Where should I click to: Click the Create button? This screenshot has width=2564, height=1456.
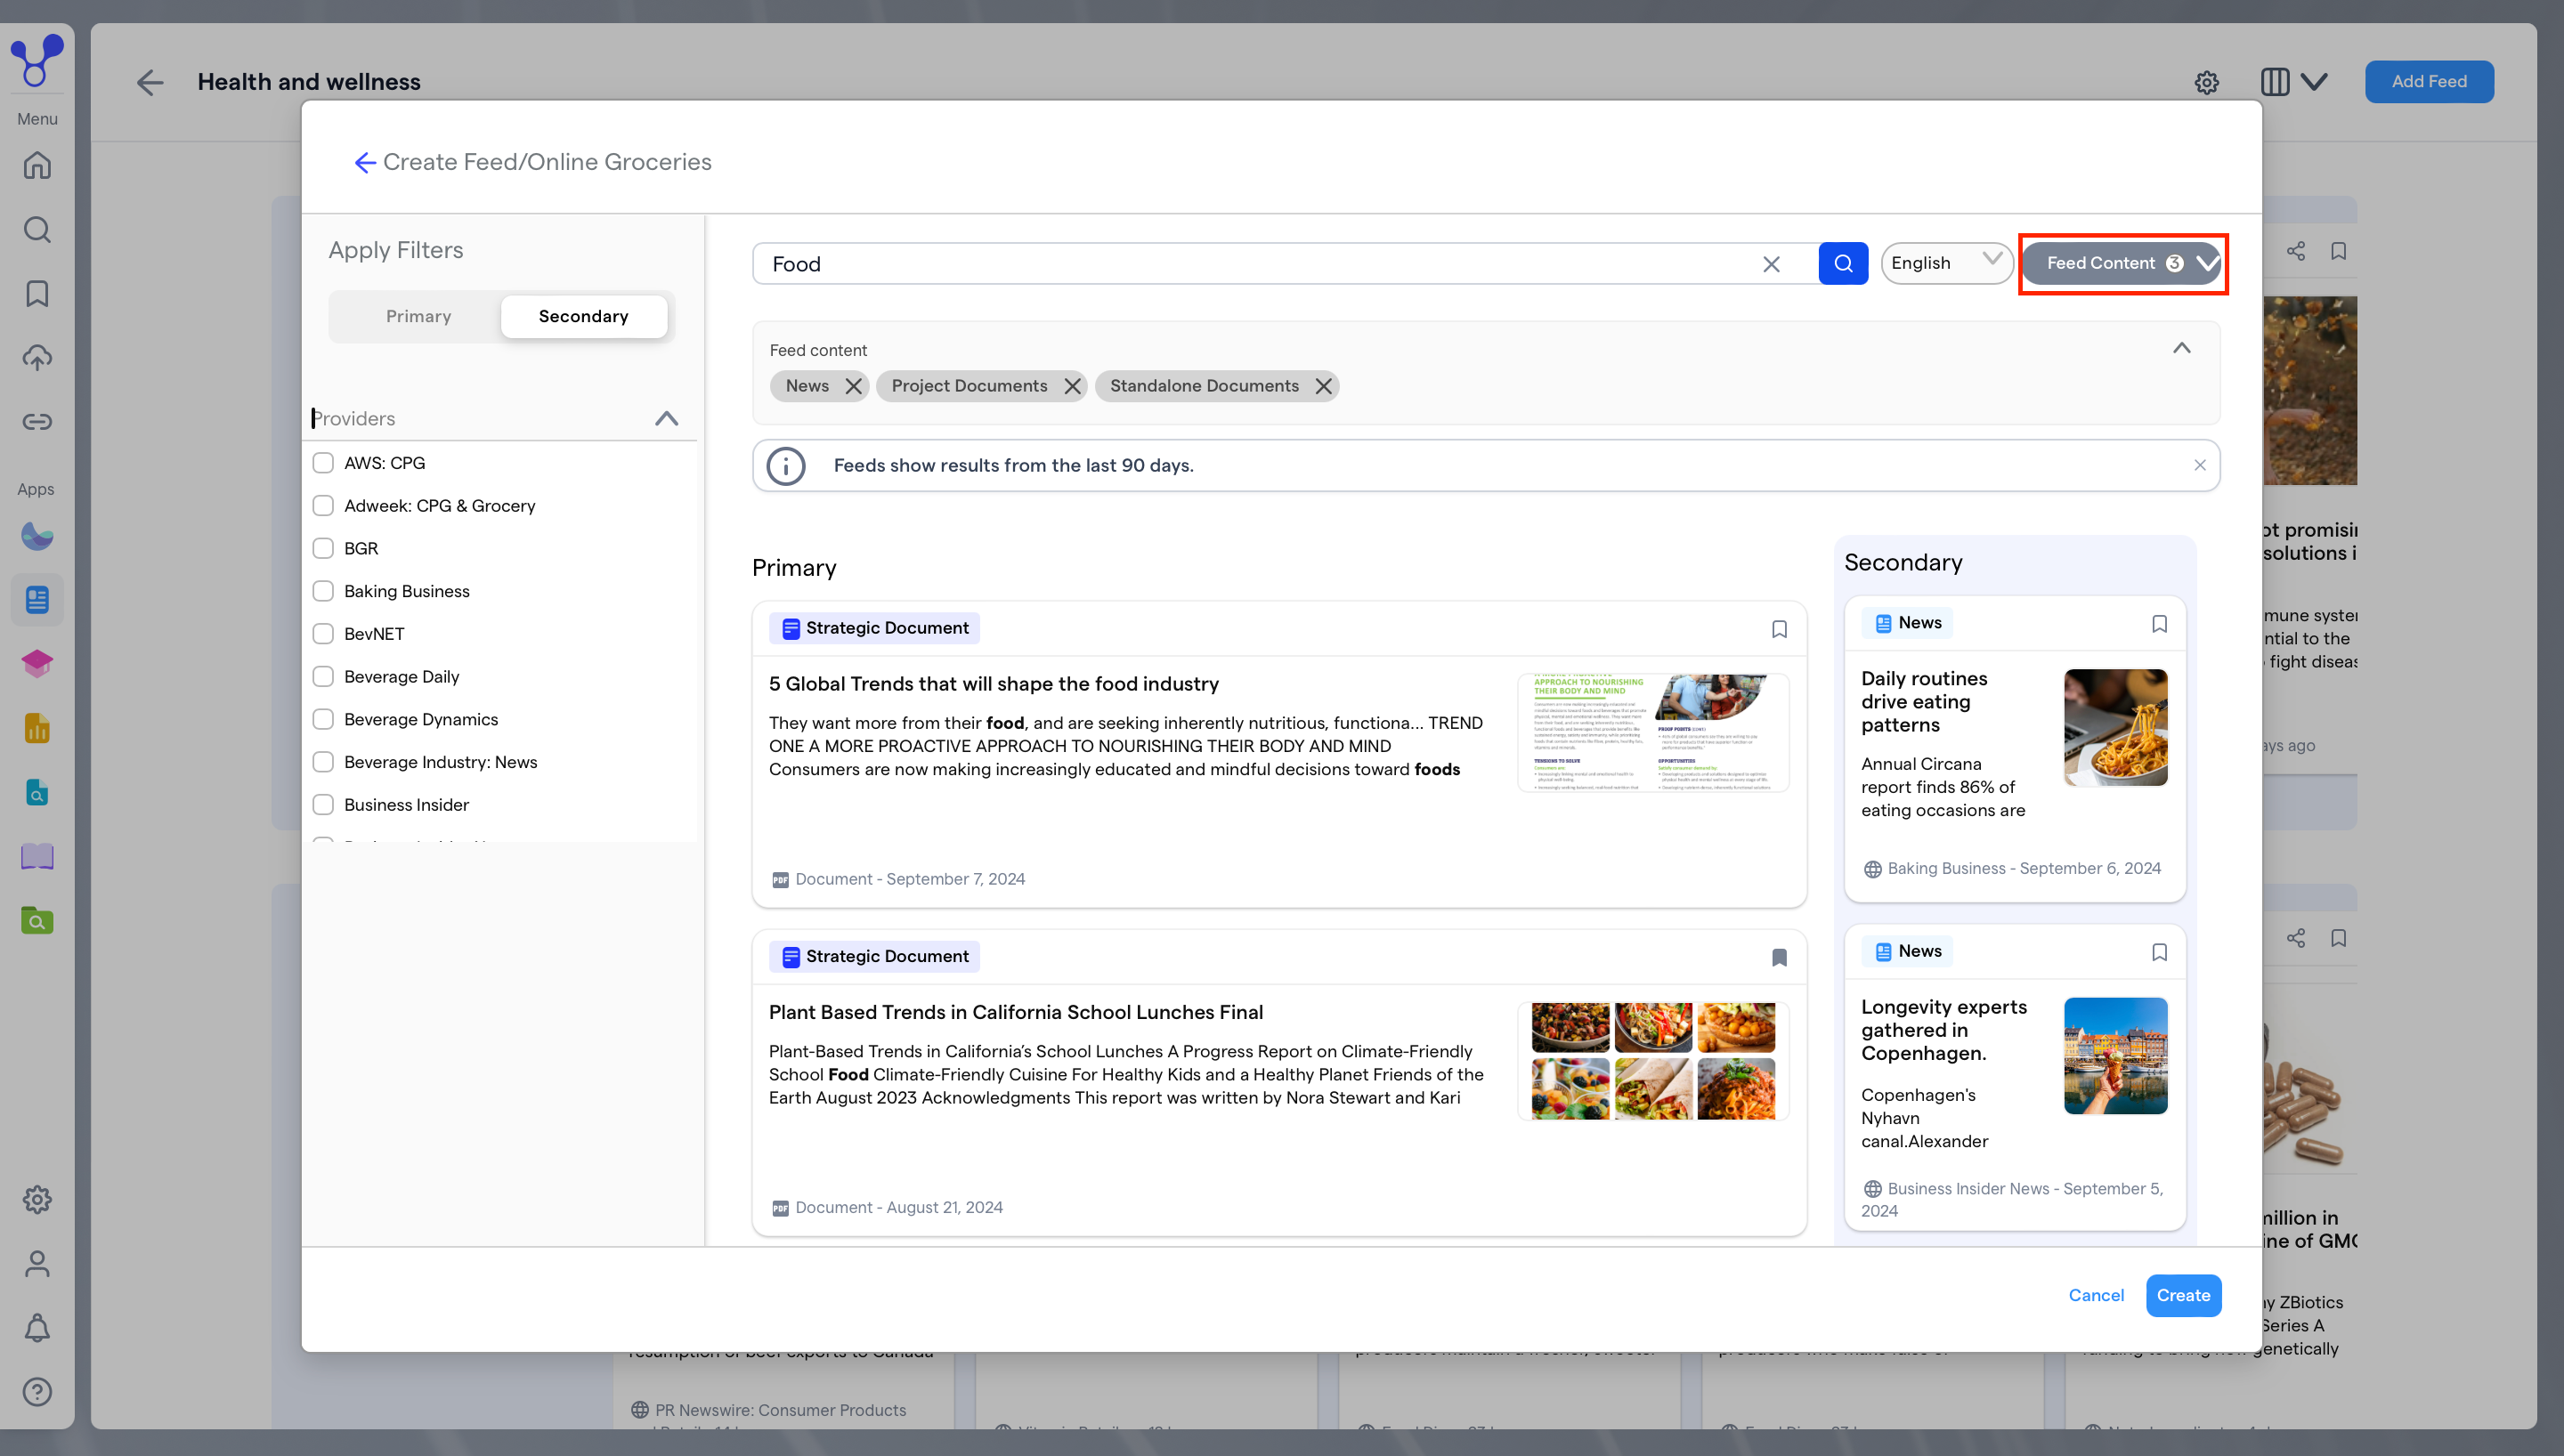pyautogui.click(x=2184, y=1295)
